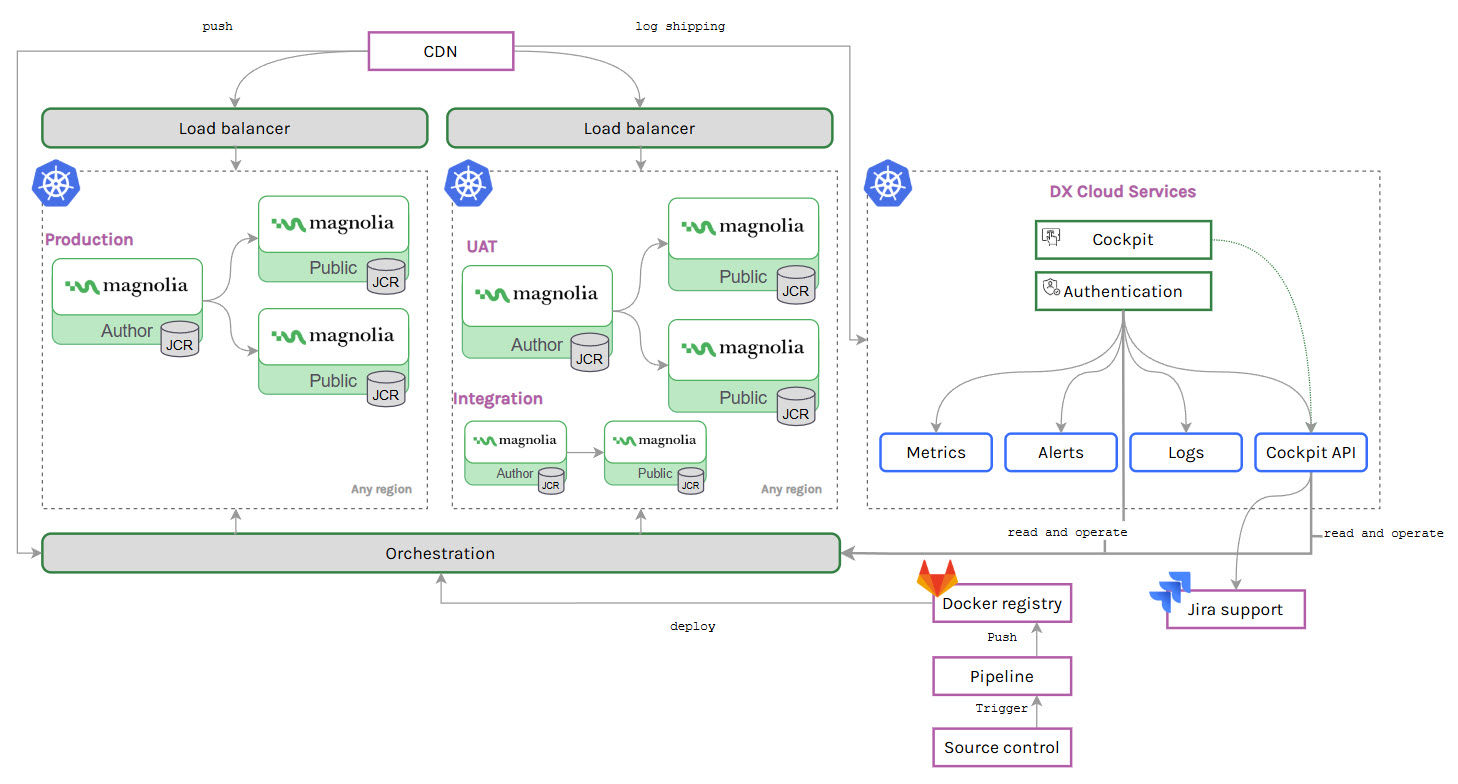1458x784 pixels.
Task: Click the "DX Cloud Services" heading
Action: [1122, 191]
